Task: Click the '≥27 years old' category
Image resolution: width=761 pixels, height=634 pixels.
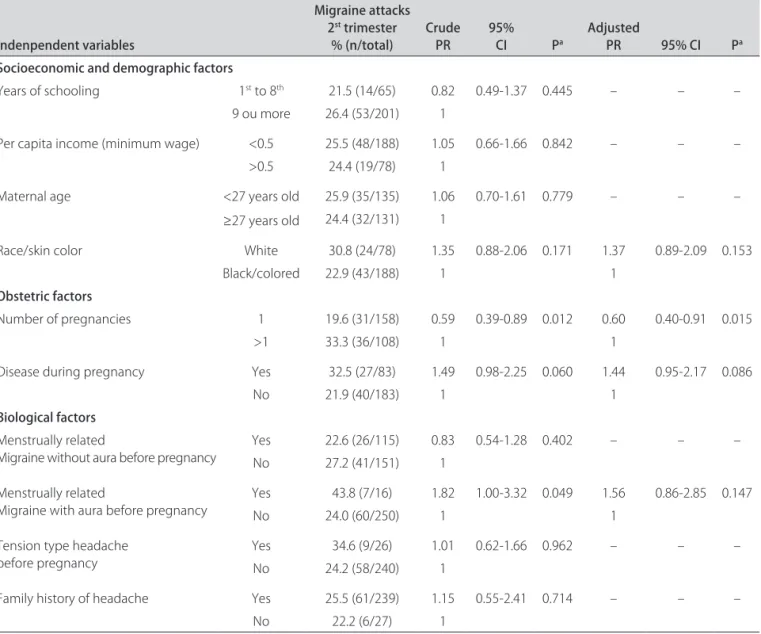Action: 261,220
